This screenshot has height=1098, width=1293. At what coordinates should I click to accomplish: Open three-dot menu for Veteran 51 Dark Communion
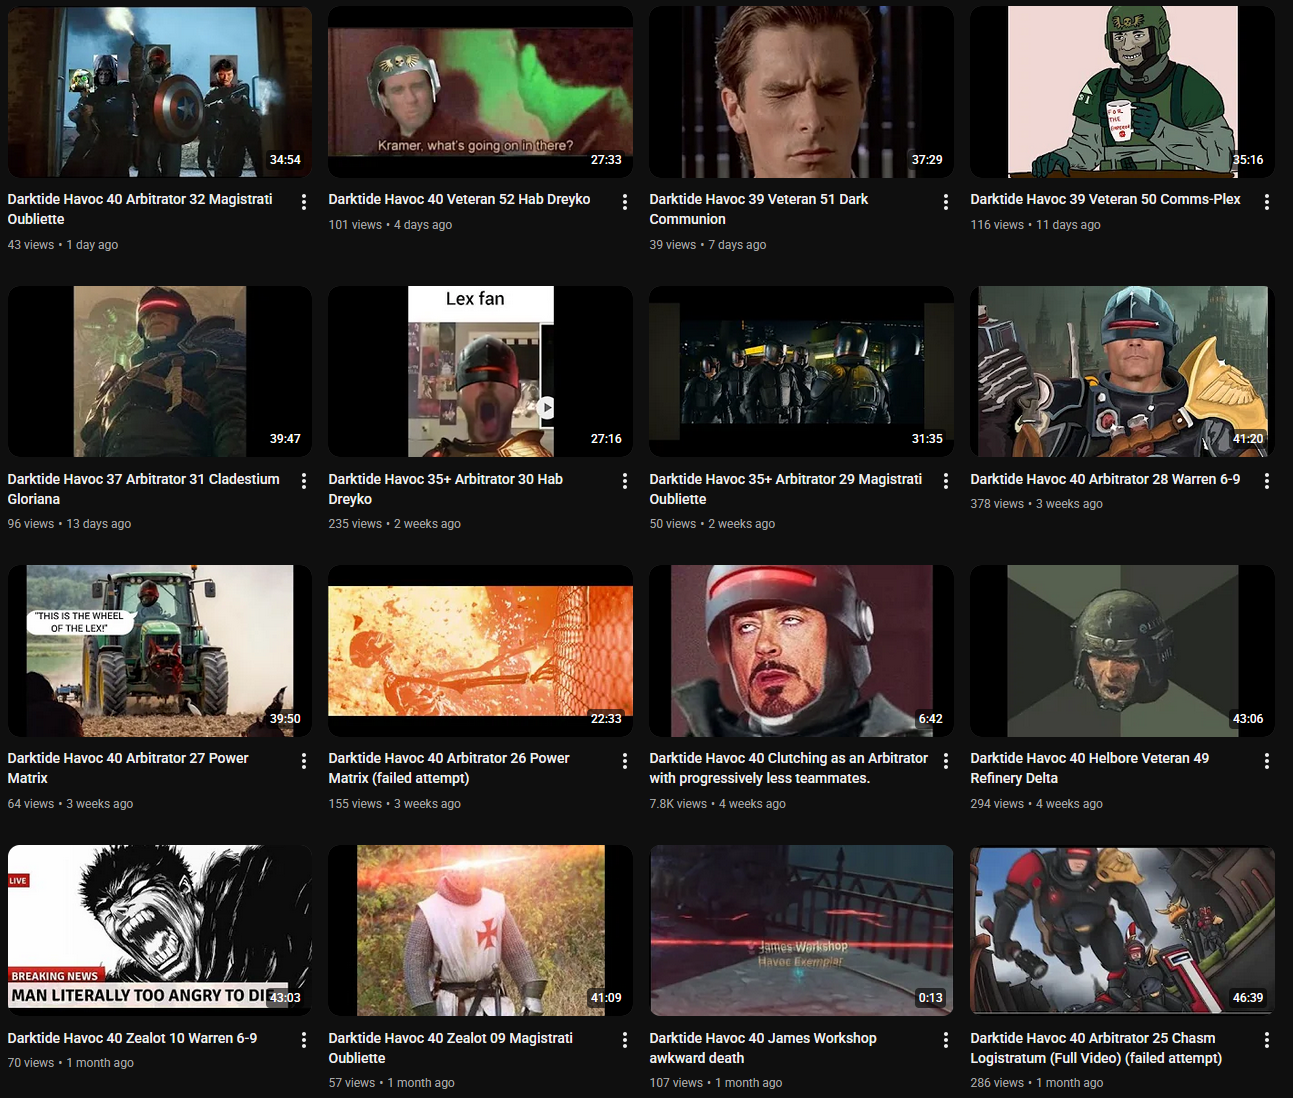(x=946, y=201)
